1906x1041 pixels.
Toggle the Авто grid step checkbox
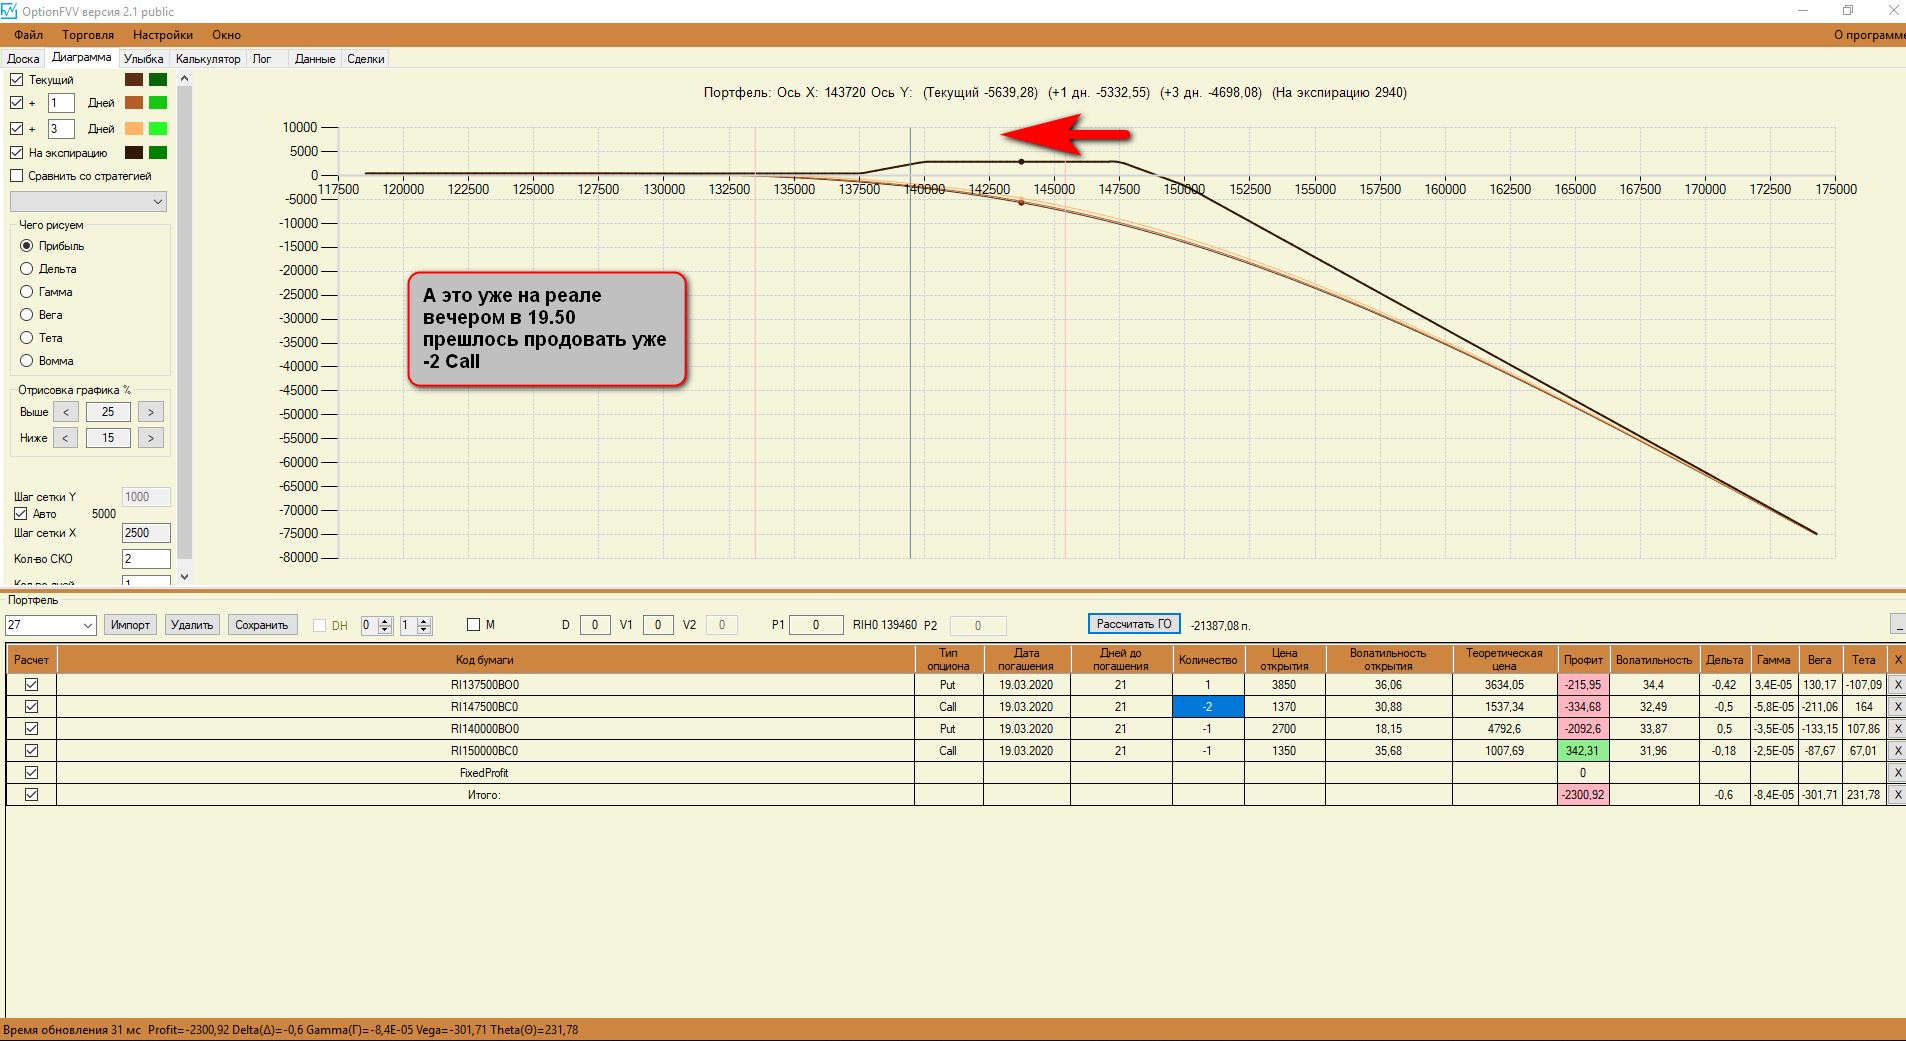pyautogui.click(x=20, y=514)
